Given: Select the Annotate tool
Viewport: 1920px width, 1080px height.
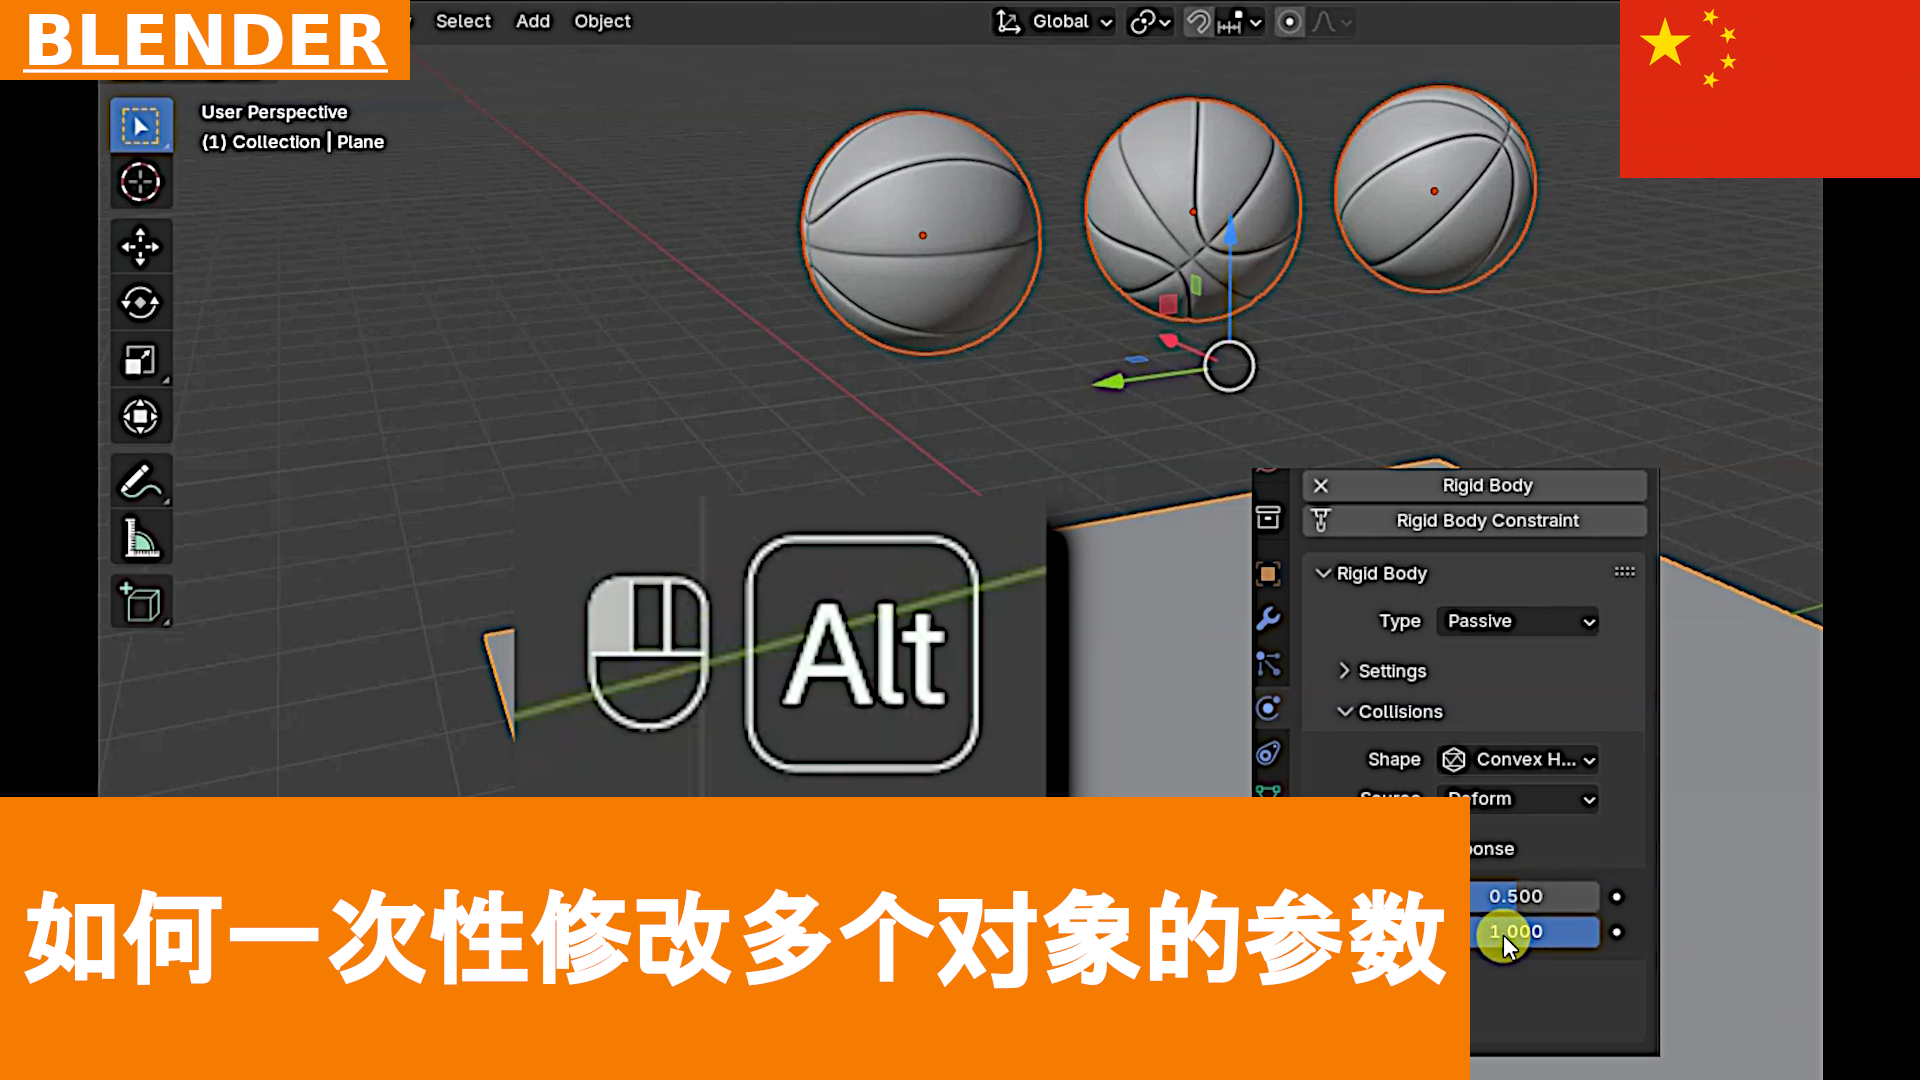Looking at the screenshot, I should tap(140, 481).
